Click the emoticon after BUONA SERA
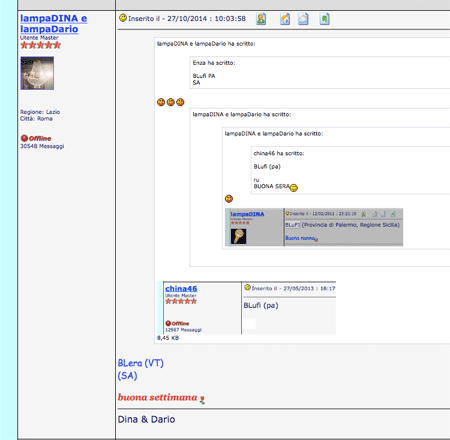The image size is (450, 440). coord(294,188)
